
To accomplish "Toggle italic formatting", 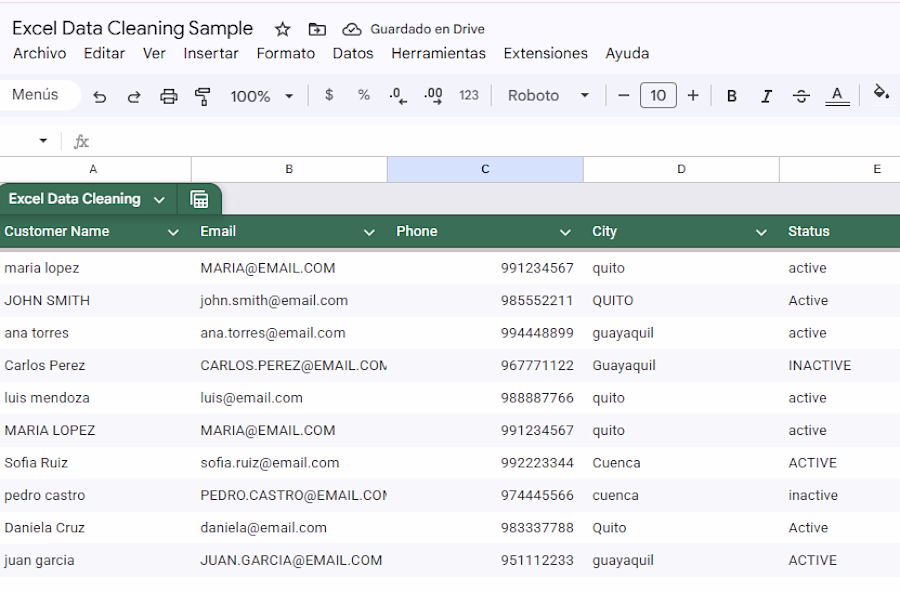I will 766,96.
